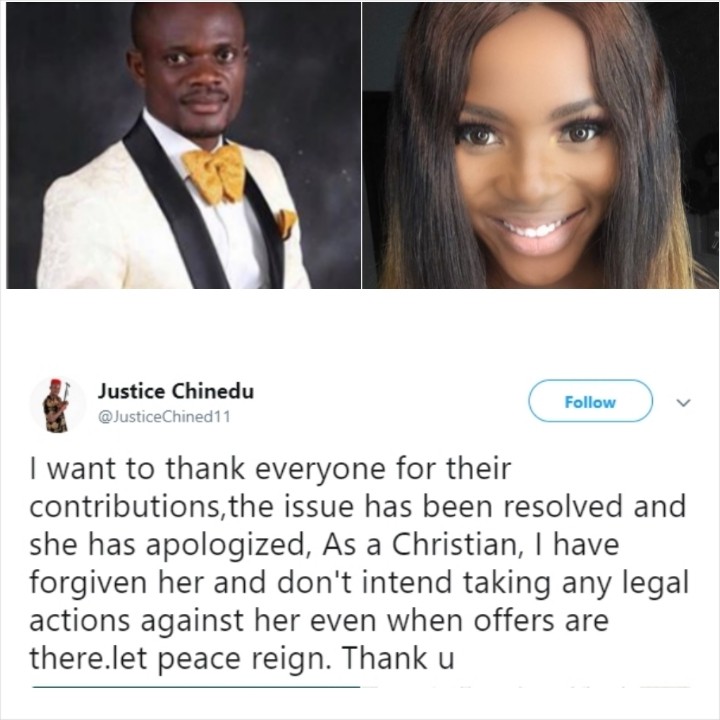Click the line 'actions against her even when offers are'

(319, 621)
